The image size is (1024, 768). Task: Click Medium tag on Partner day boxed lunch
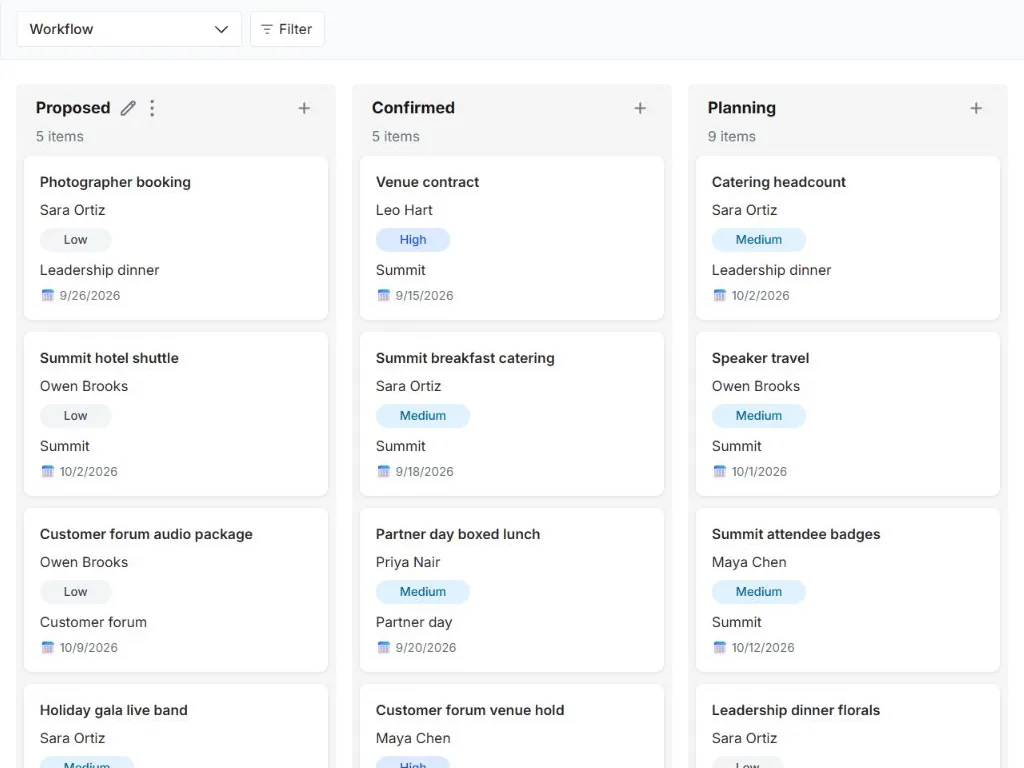(x=423, y=592)
